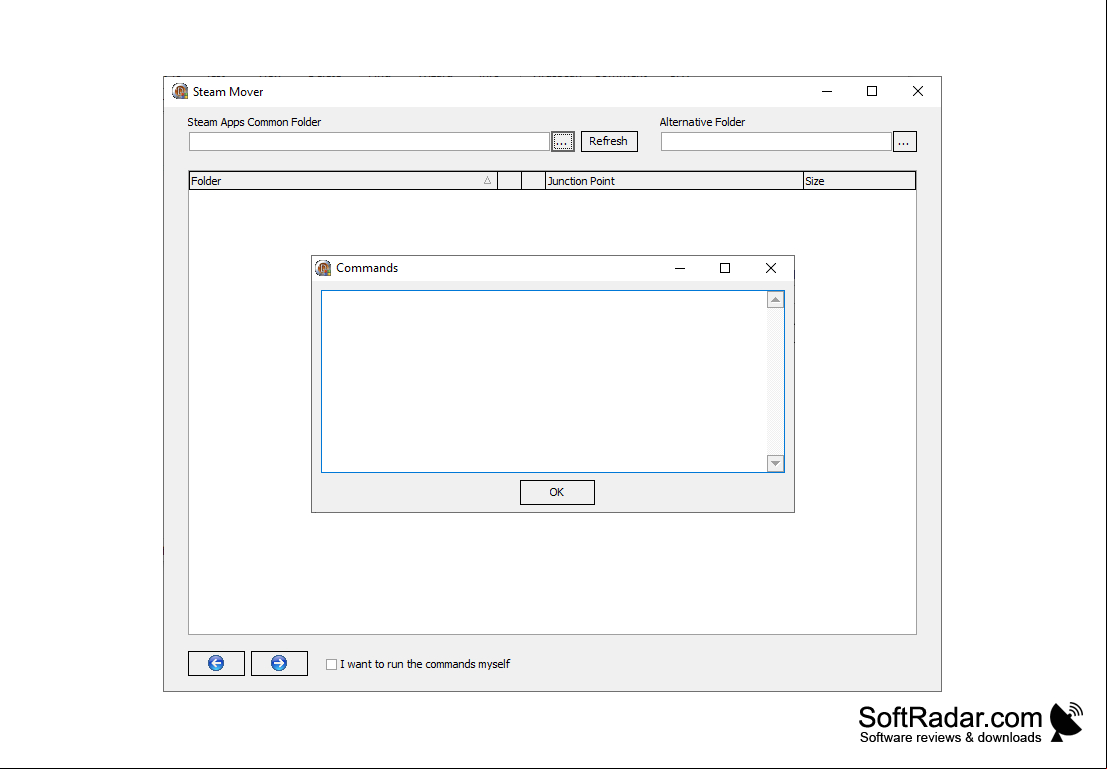This screenshot has width=1107, height=769.
Task: Sort by the Size column header
Action: tap(859, 181)
